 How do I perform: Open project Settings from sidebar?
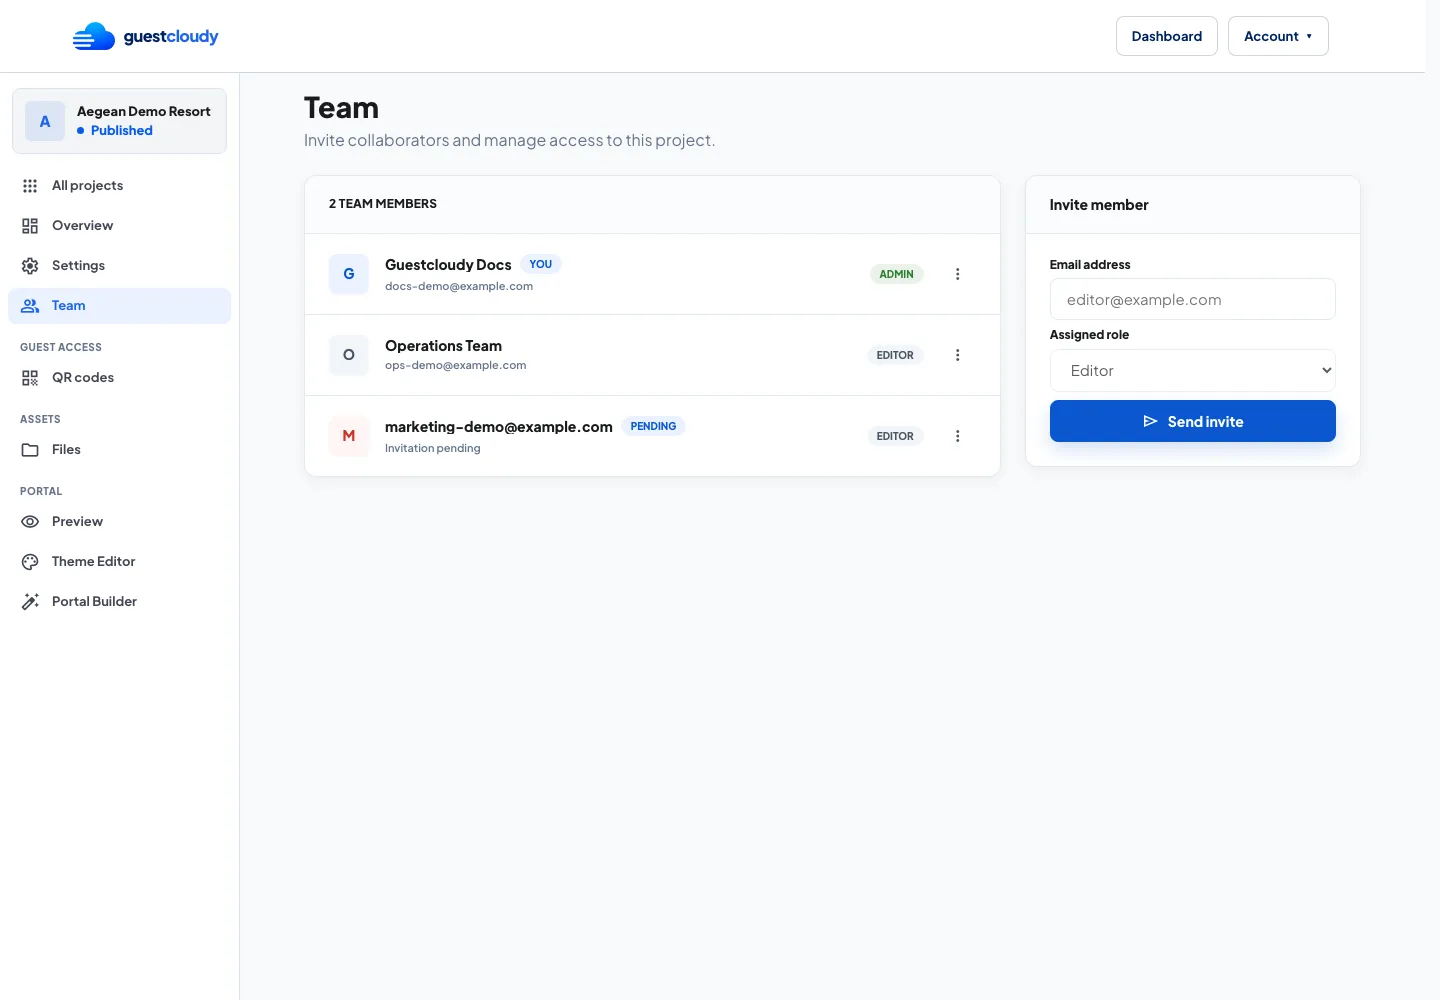point(119,266)
